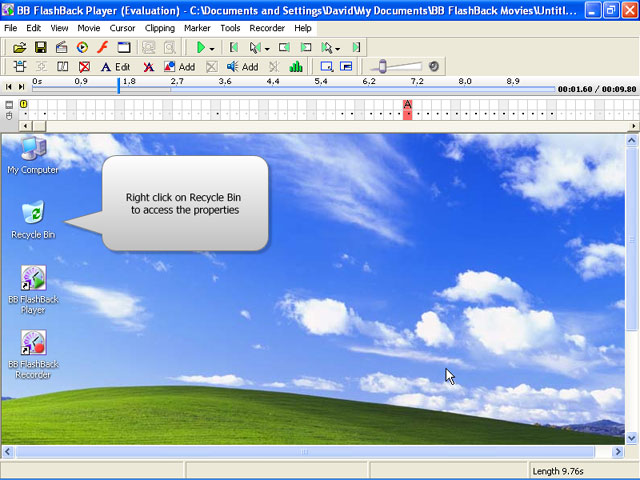Click the Recycle Bin icon in the recording

pos(33,212)
